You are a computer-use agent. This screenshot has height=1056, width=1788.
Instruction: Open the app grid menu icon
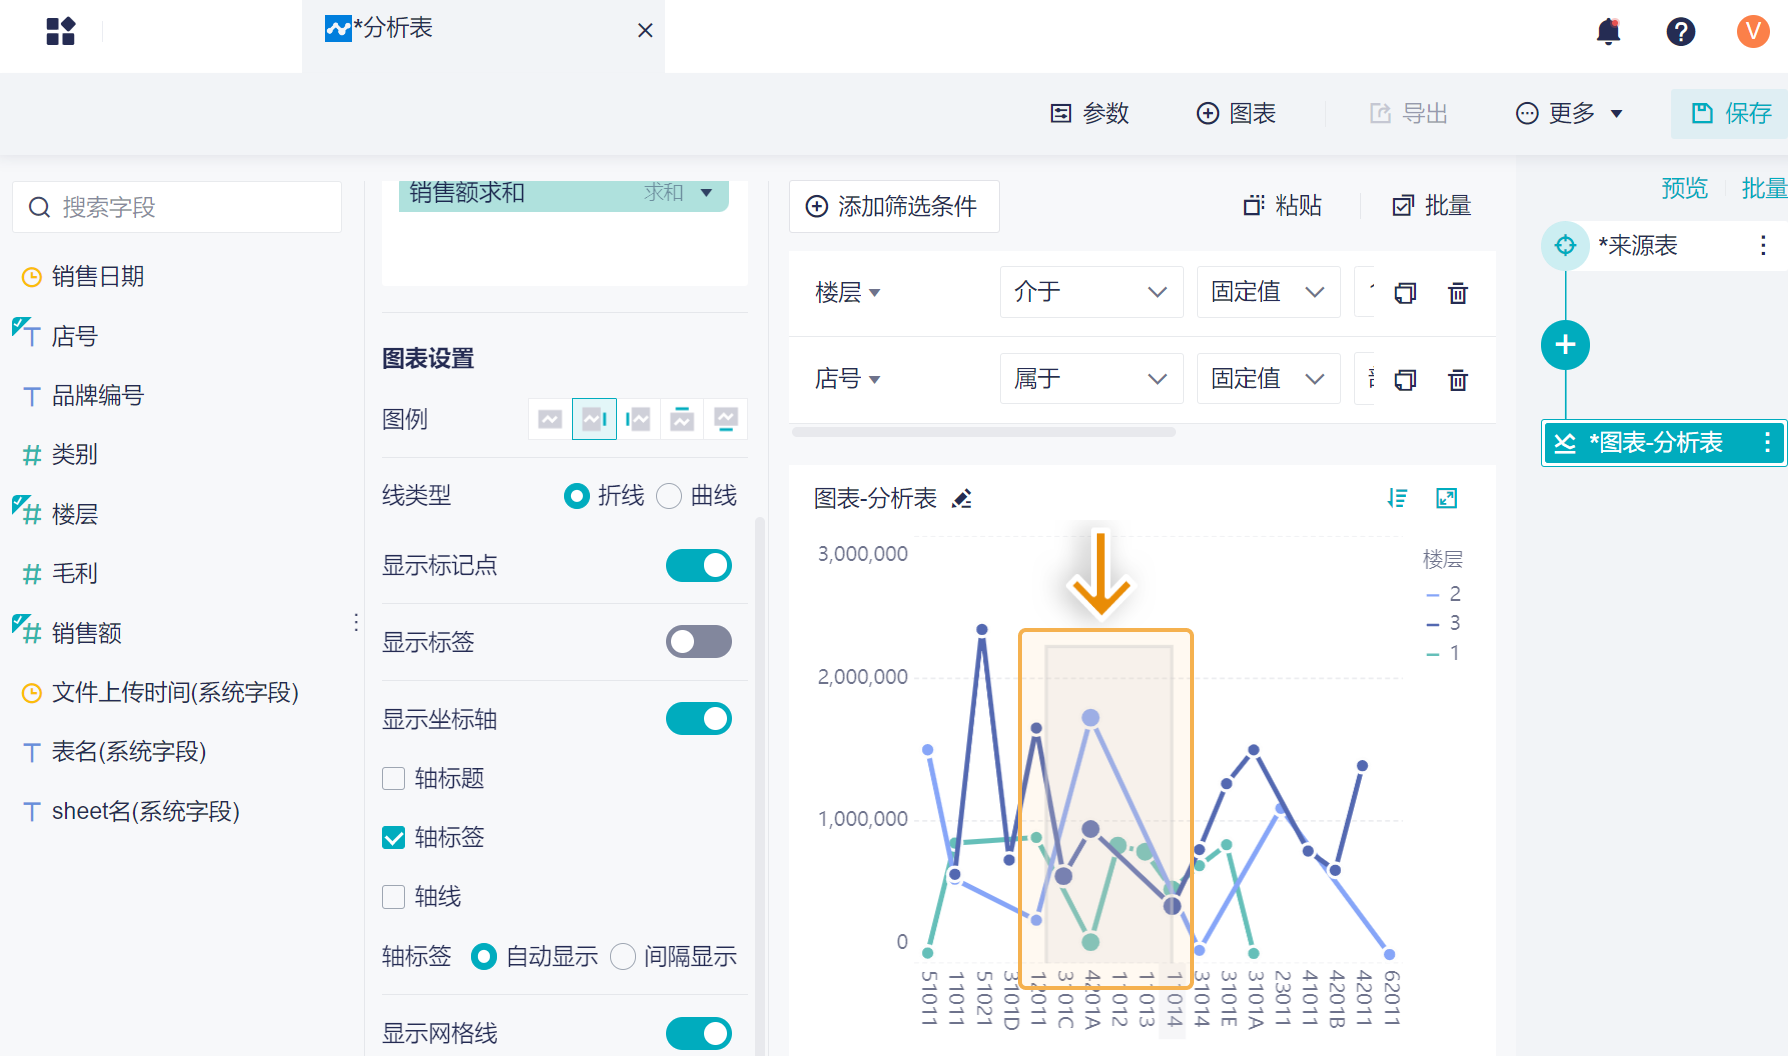pyautogui.click(x=61, y=31)
